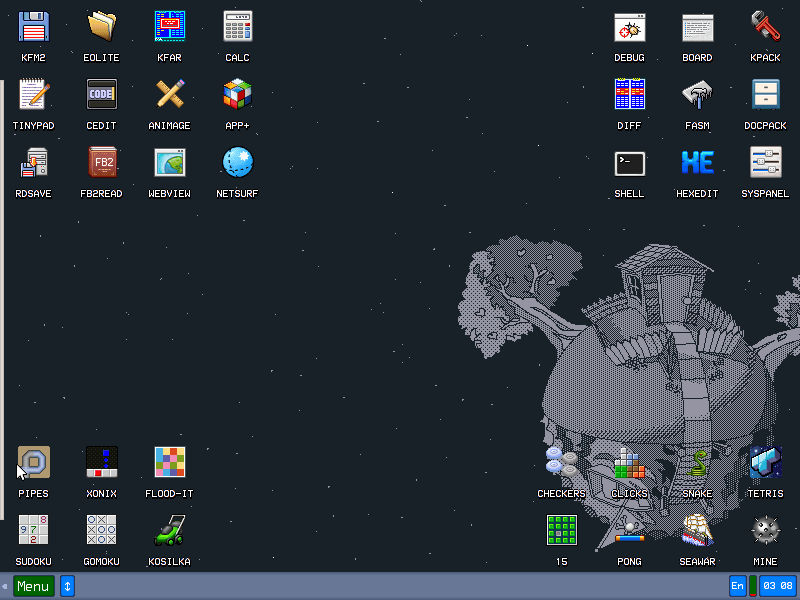Launch EOLITE folder icon
This screenshot has width=800, height=600.
pos(102,27)
